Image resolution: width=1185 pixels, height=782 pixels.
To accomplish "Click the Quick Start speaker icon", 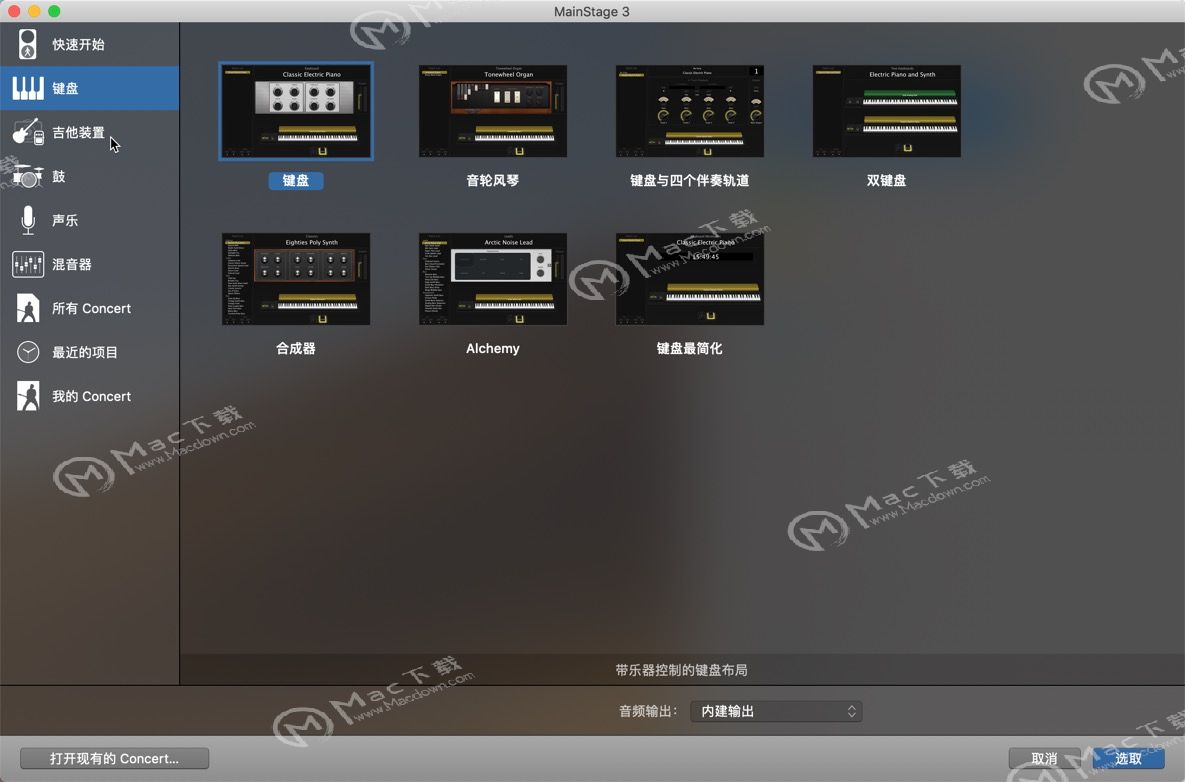I will (28, 45).
